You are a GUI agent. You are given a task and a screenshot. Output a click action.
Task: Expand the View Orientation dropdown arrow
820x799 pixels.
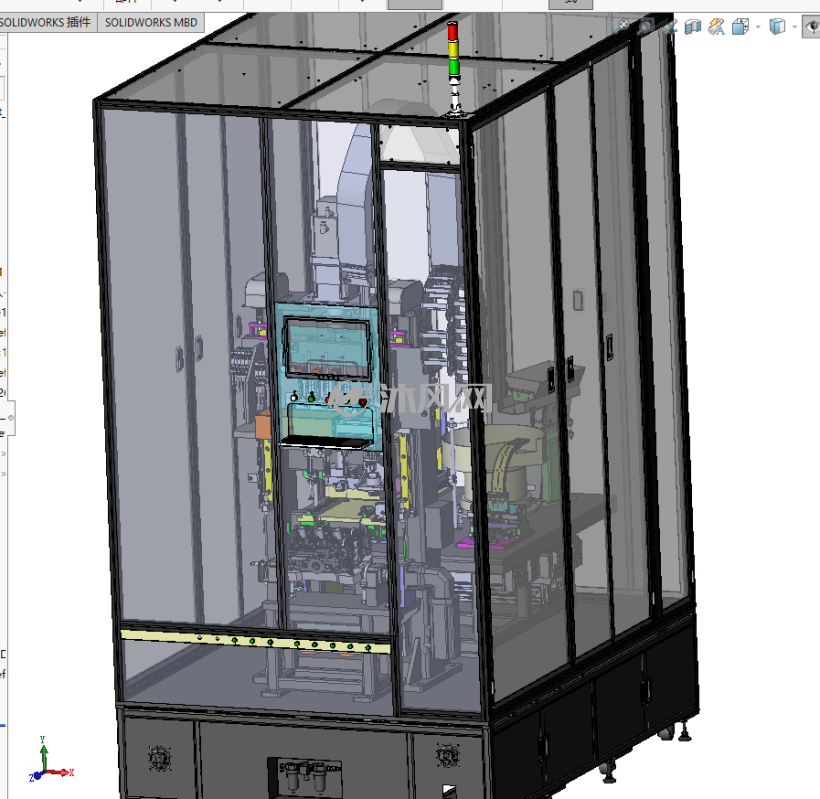(x=758, y=27)
